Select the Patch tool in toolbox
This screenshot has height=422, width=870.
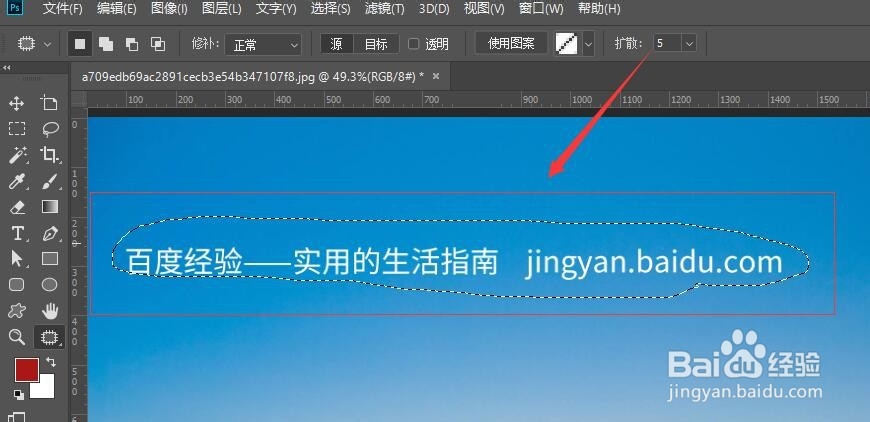[x=50, y=337]
